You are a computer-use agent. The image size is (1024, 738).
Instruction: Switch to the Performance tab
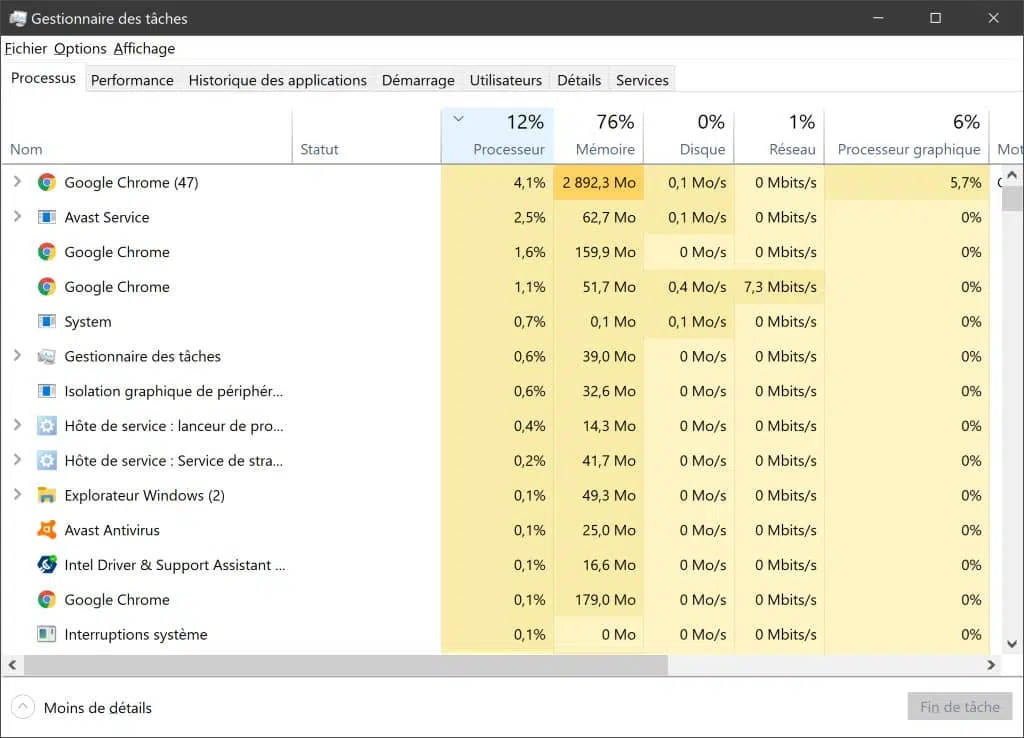pyautogui.click(x=132, y=80)
